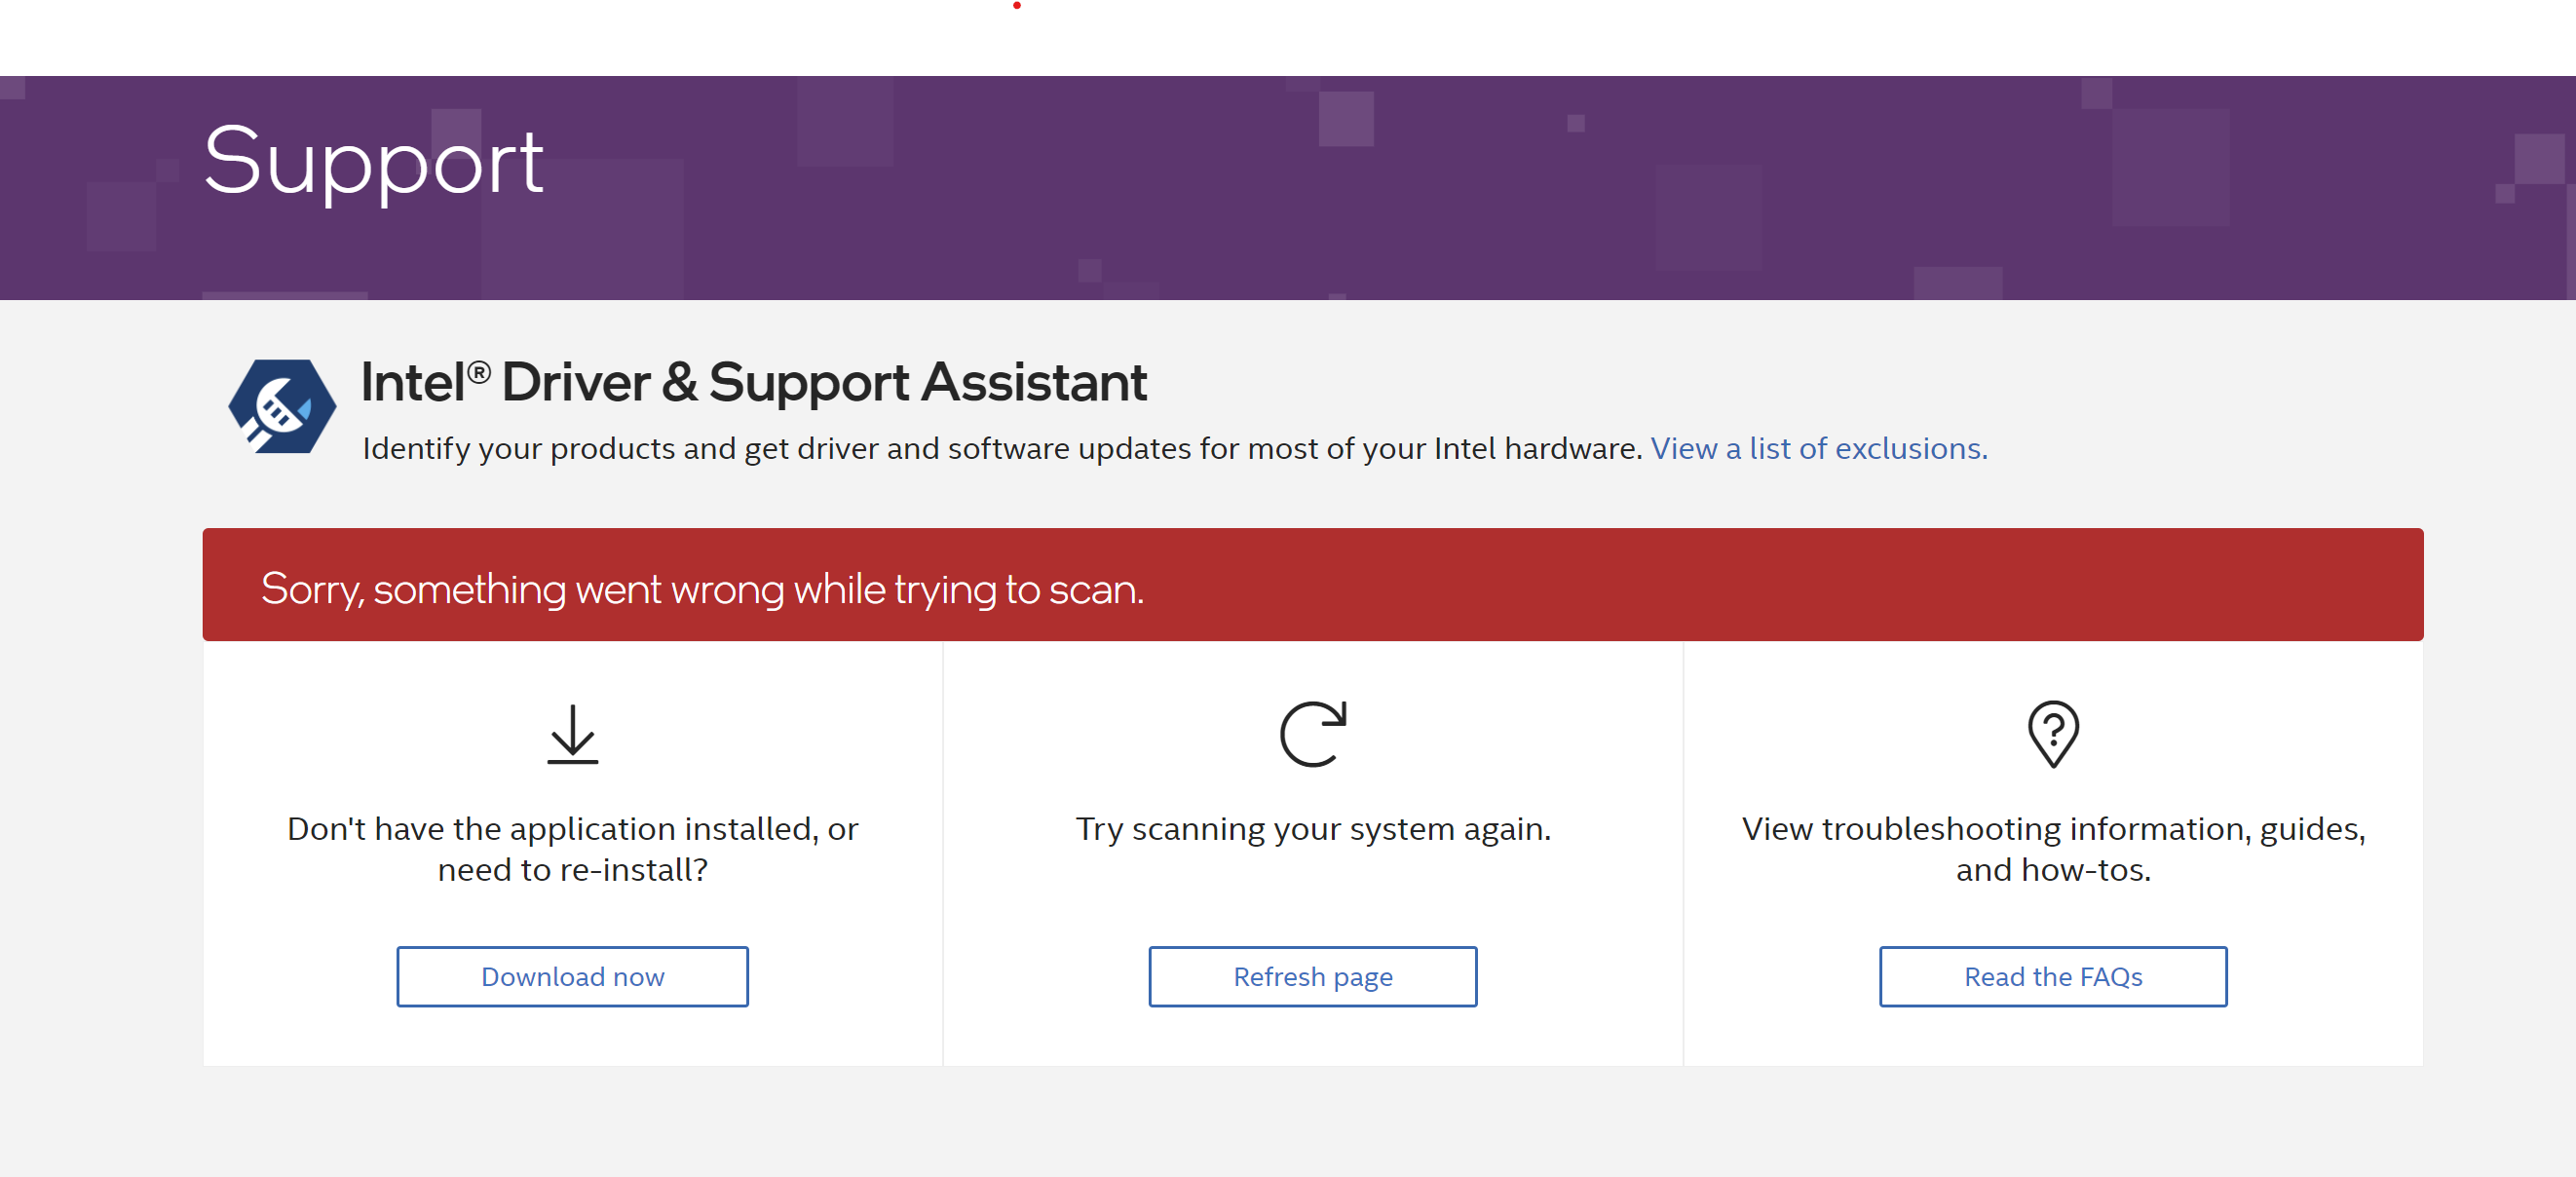The width and height of the screenshot is (2576, 1177).
Task: Open the Read the FAQs button
Action: (2052, 976)
